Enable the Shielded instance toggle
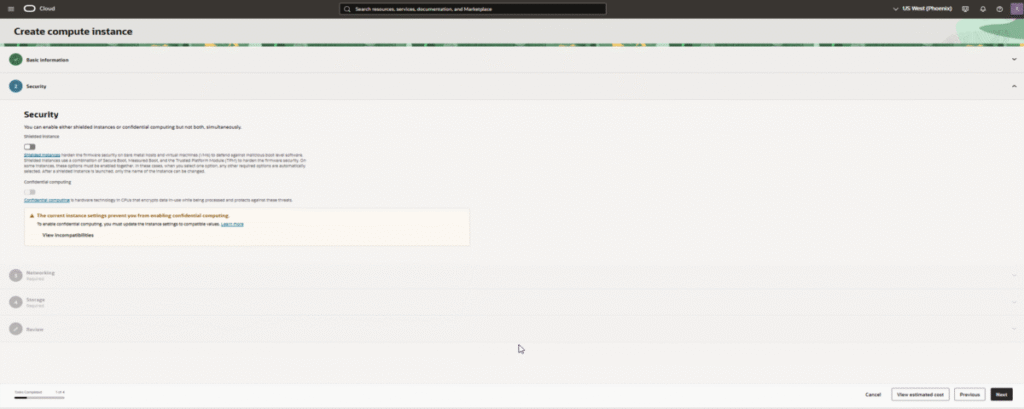Screen dimensions: 1024x409 pyautogui.click(x=30, y=147)
